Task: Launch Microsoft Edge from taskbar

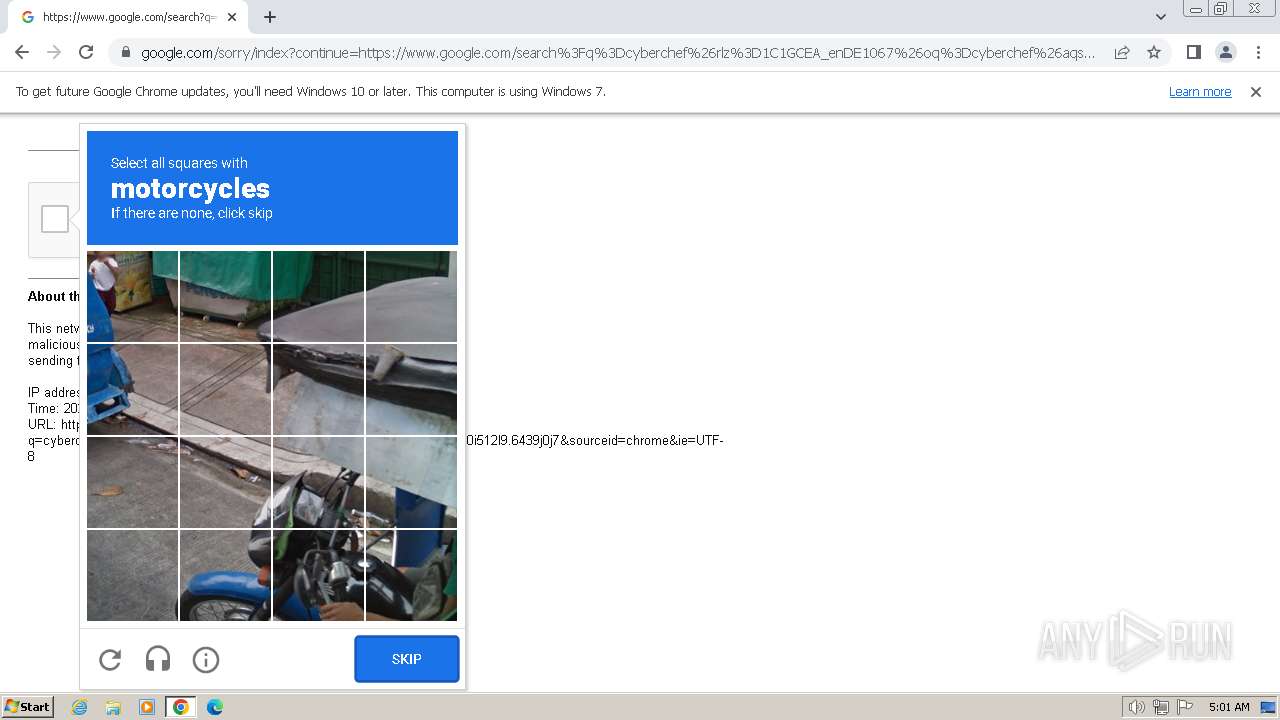Action: 215,707
